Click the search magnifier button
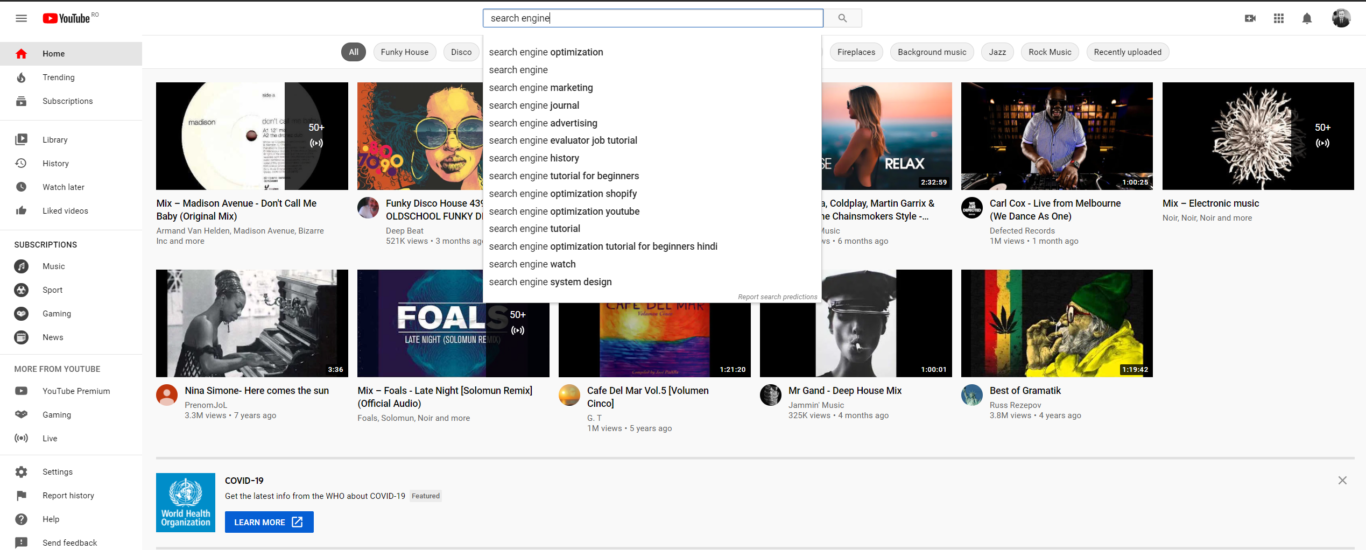Image resolution: width=1366 pixels, height=550 pixels. click(842, 18)
